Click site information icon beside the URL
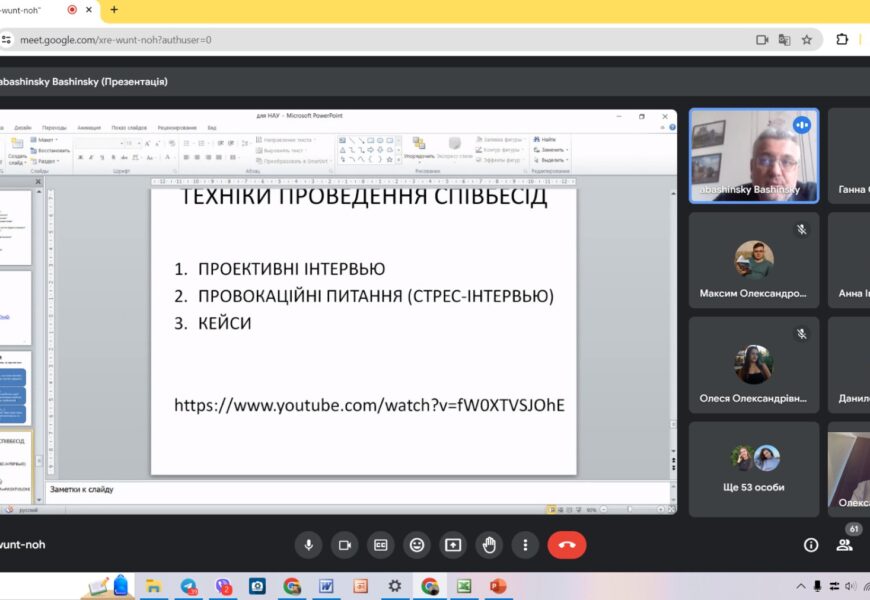This screenshot has height=600, width=870. point(7,40)
